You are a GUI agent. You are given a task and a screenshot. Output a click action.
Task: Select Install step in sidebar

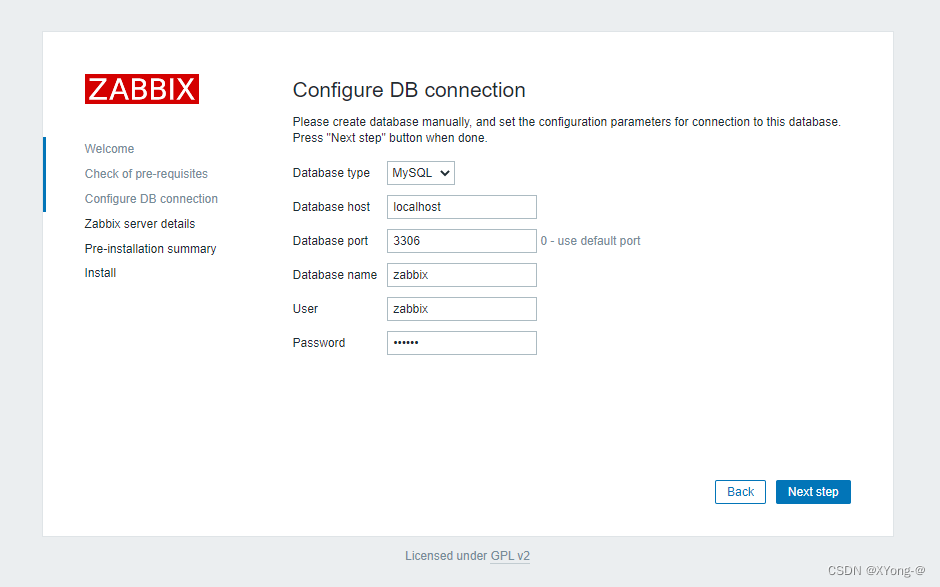pyautogui.click(x=100, y=273)
